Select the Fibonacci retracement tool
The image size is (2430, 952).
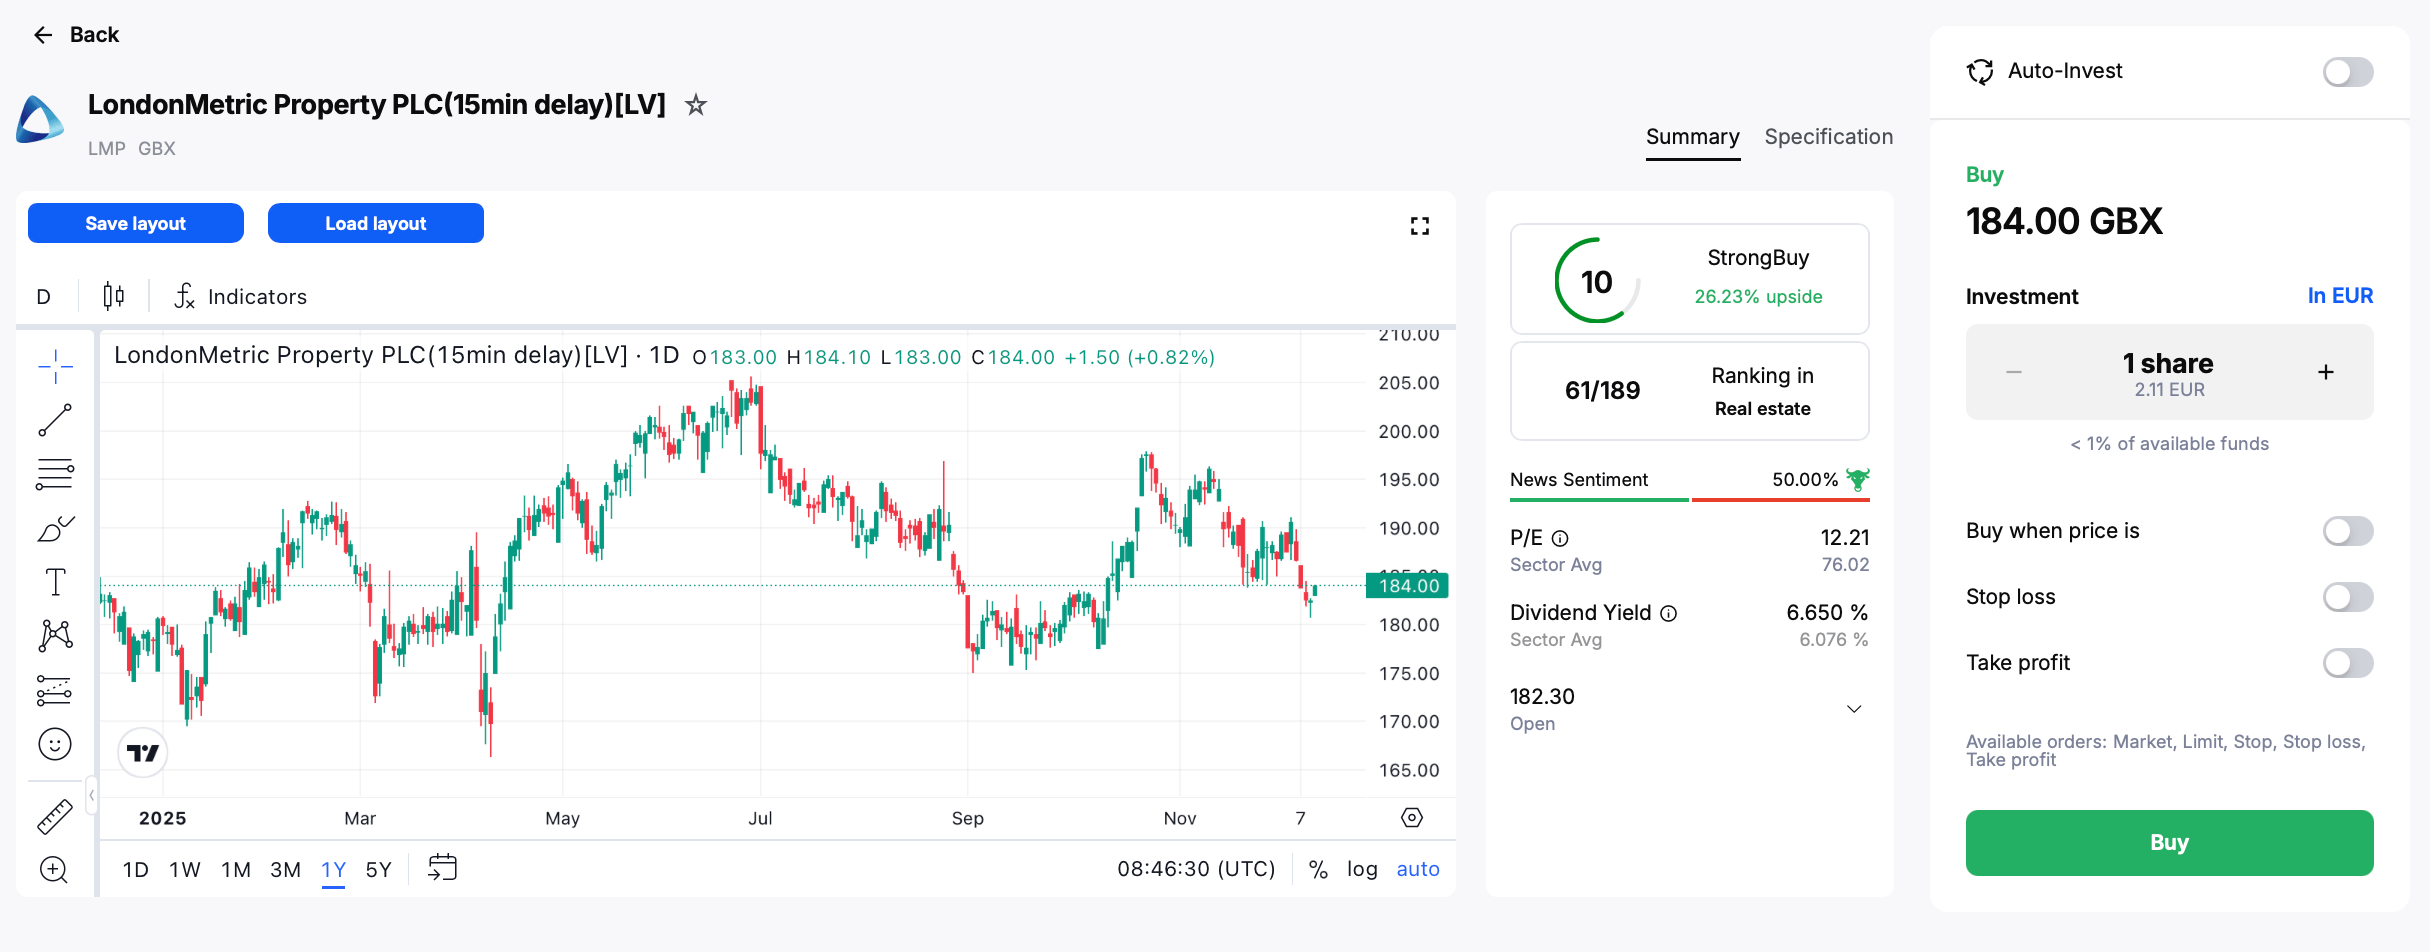[x=55, y=474]
